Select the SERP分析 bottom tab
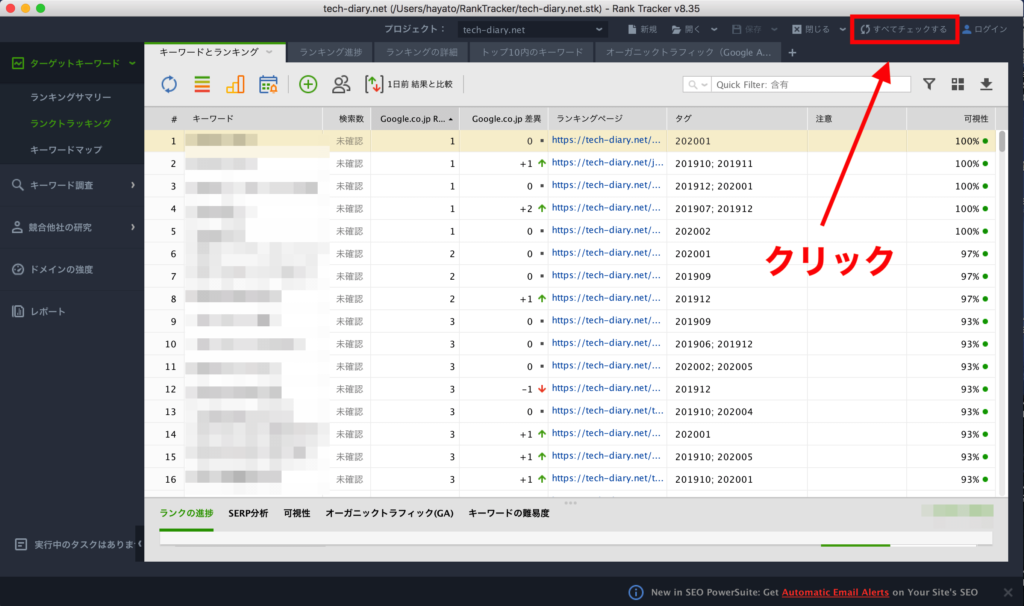 point(248,513)
